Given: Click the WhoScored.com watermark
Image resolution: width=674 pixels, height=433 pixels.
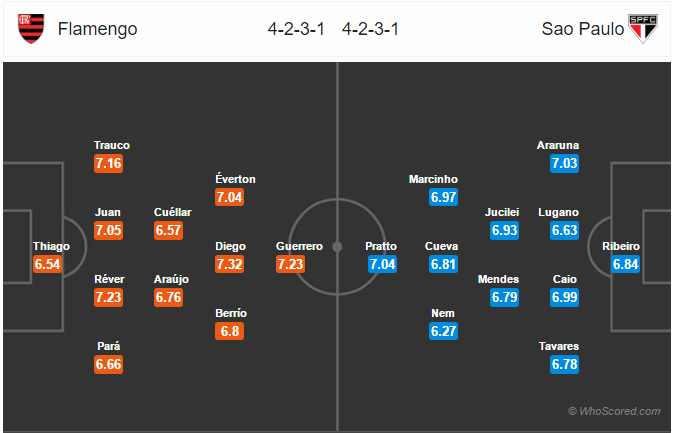Looking at the screenshot, I should (x=614, y=411).
